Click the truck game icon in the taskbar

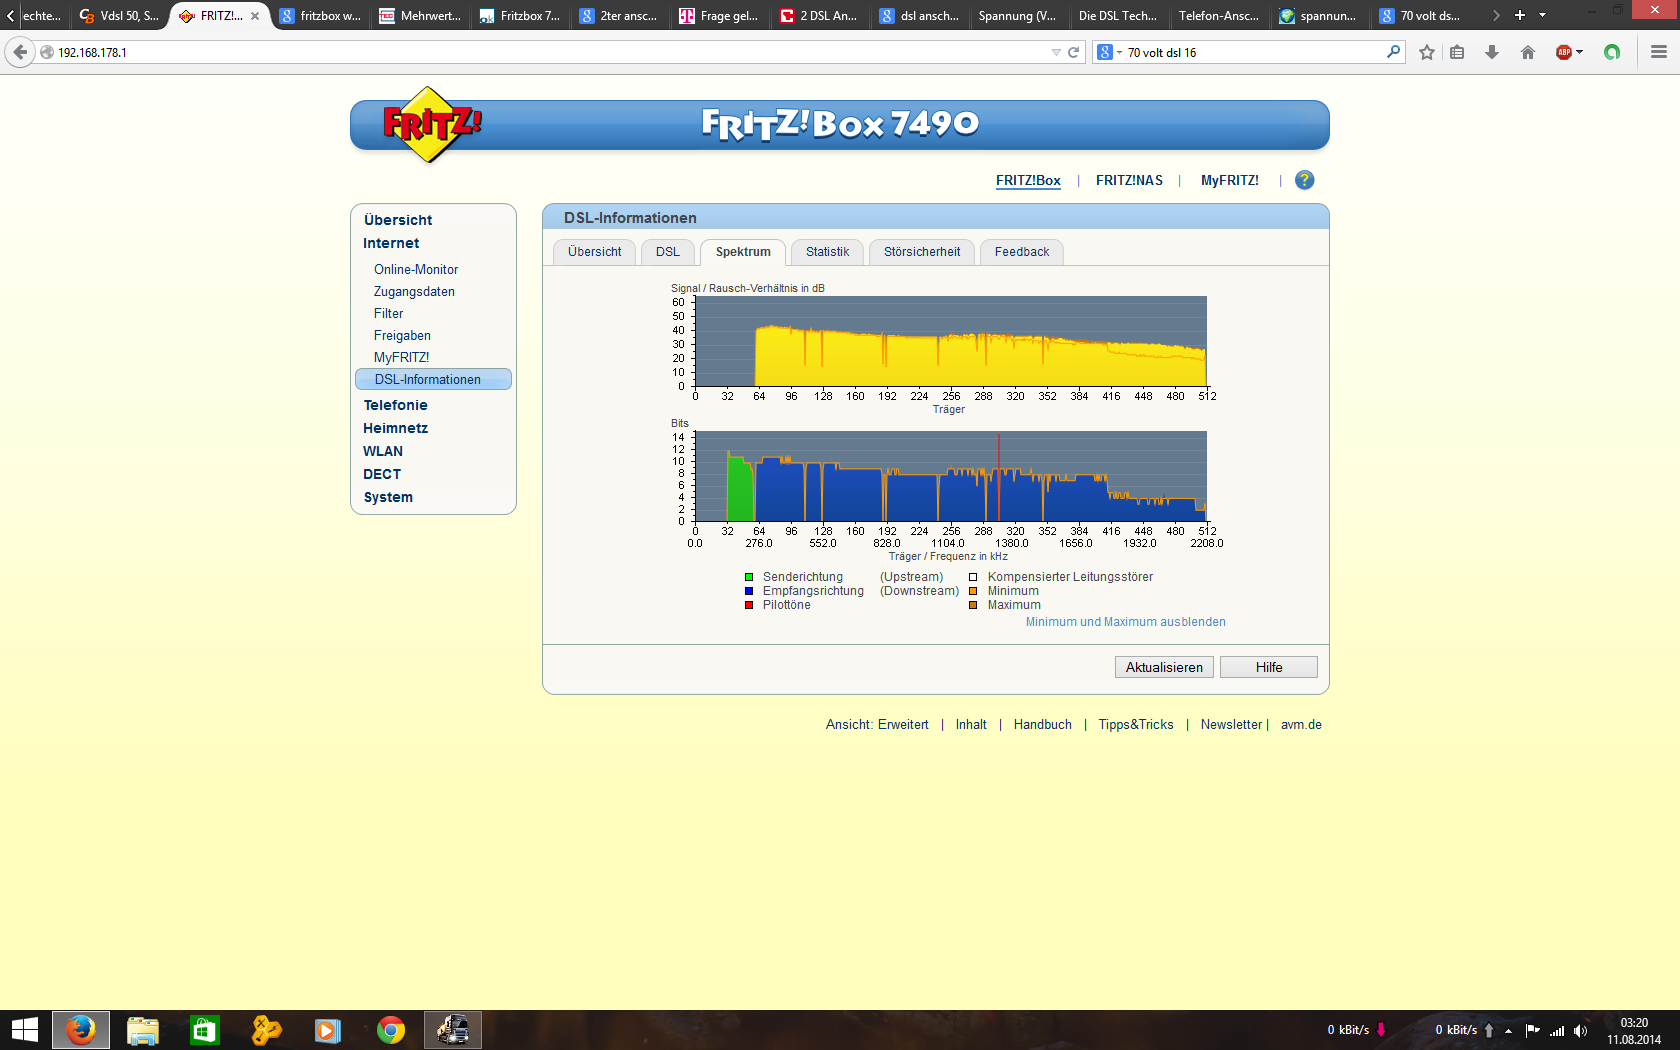453,1030
